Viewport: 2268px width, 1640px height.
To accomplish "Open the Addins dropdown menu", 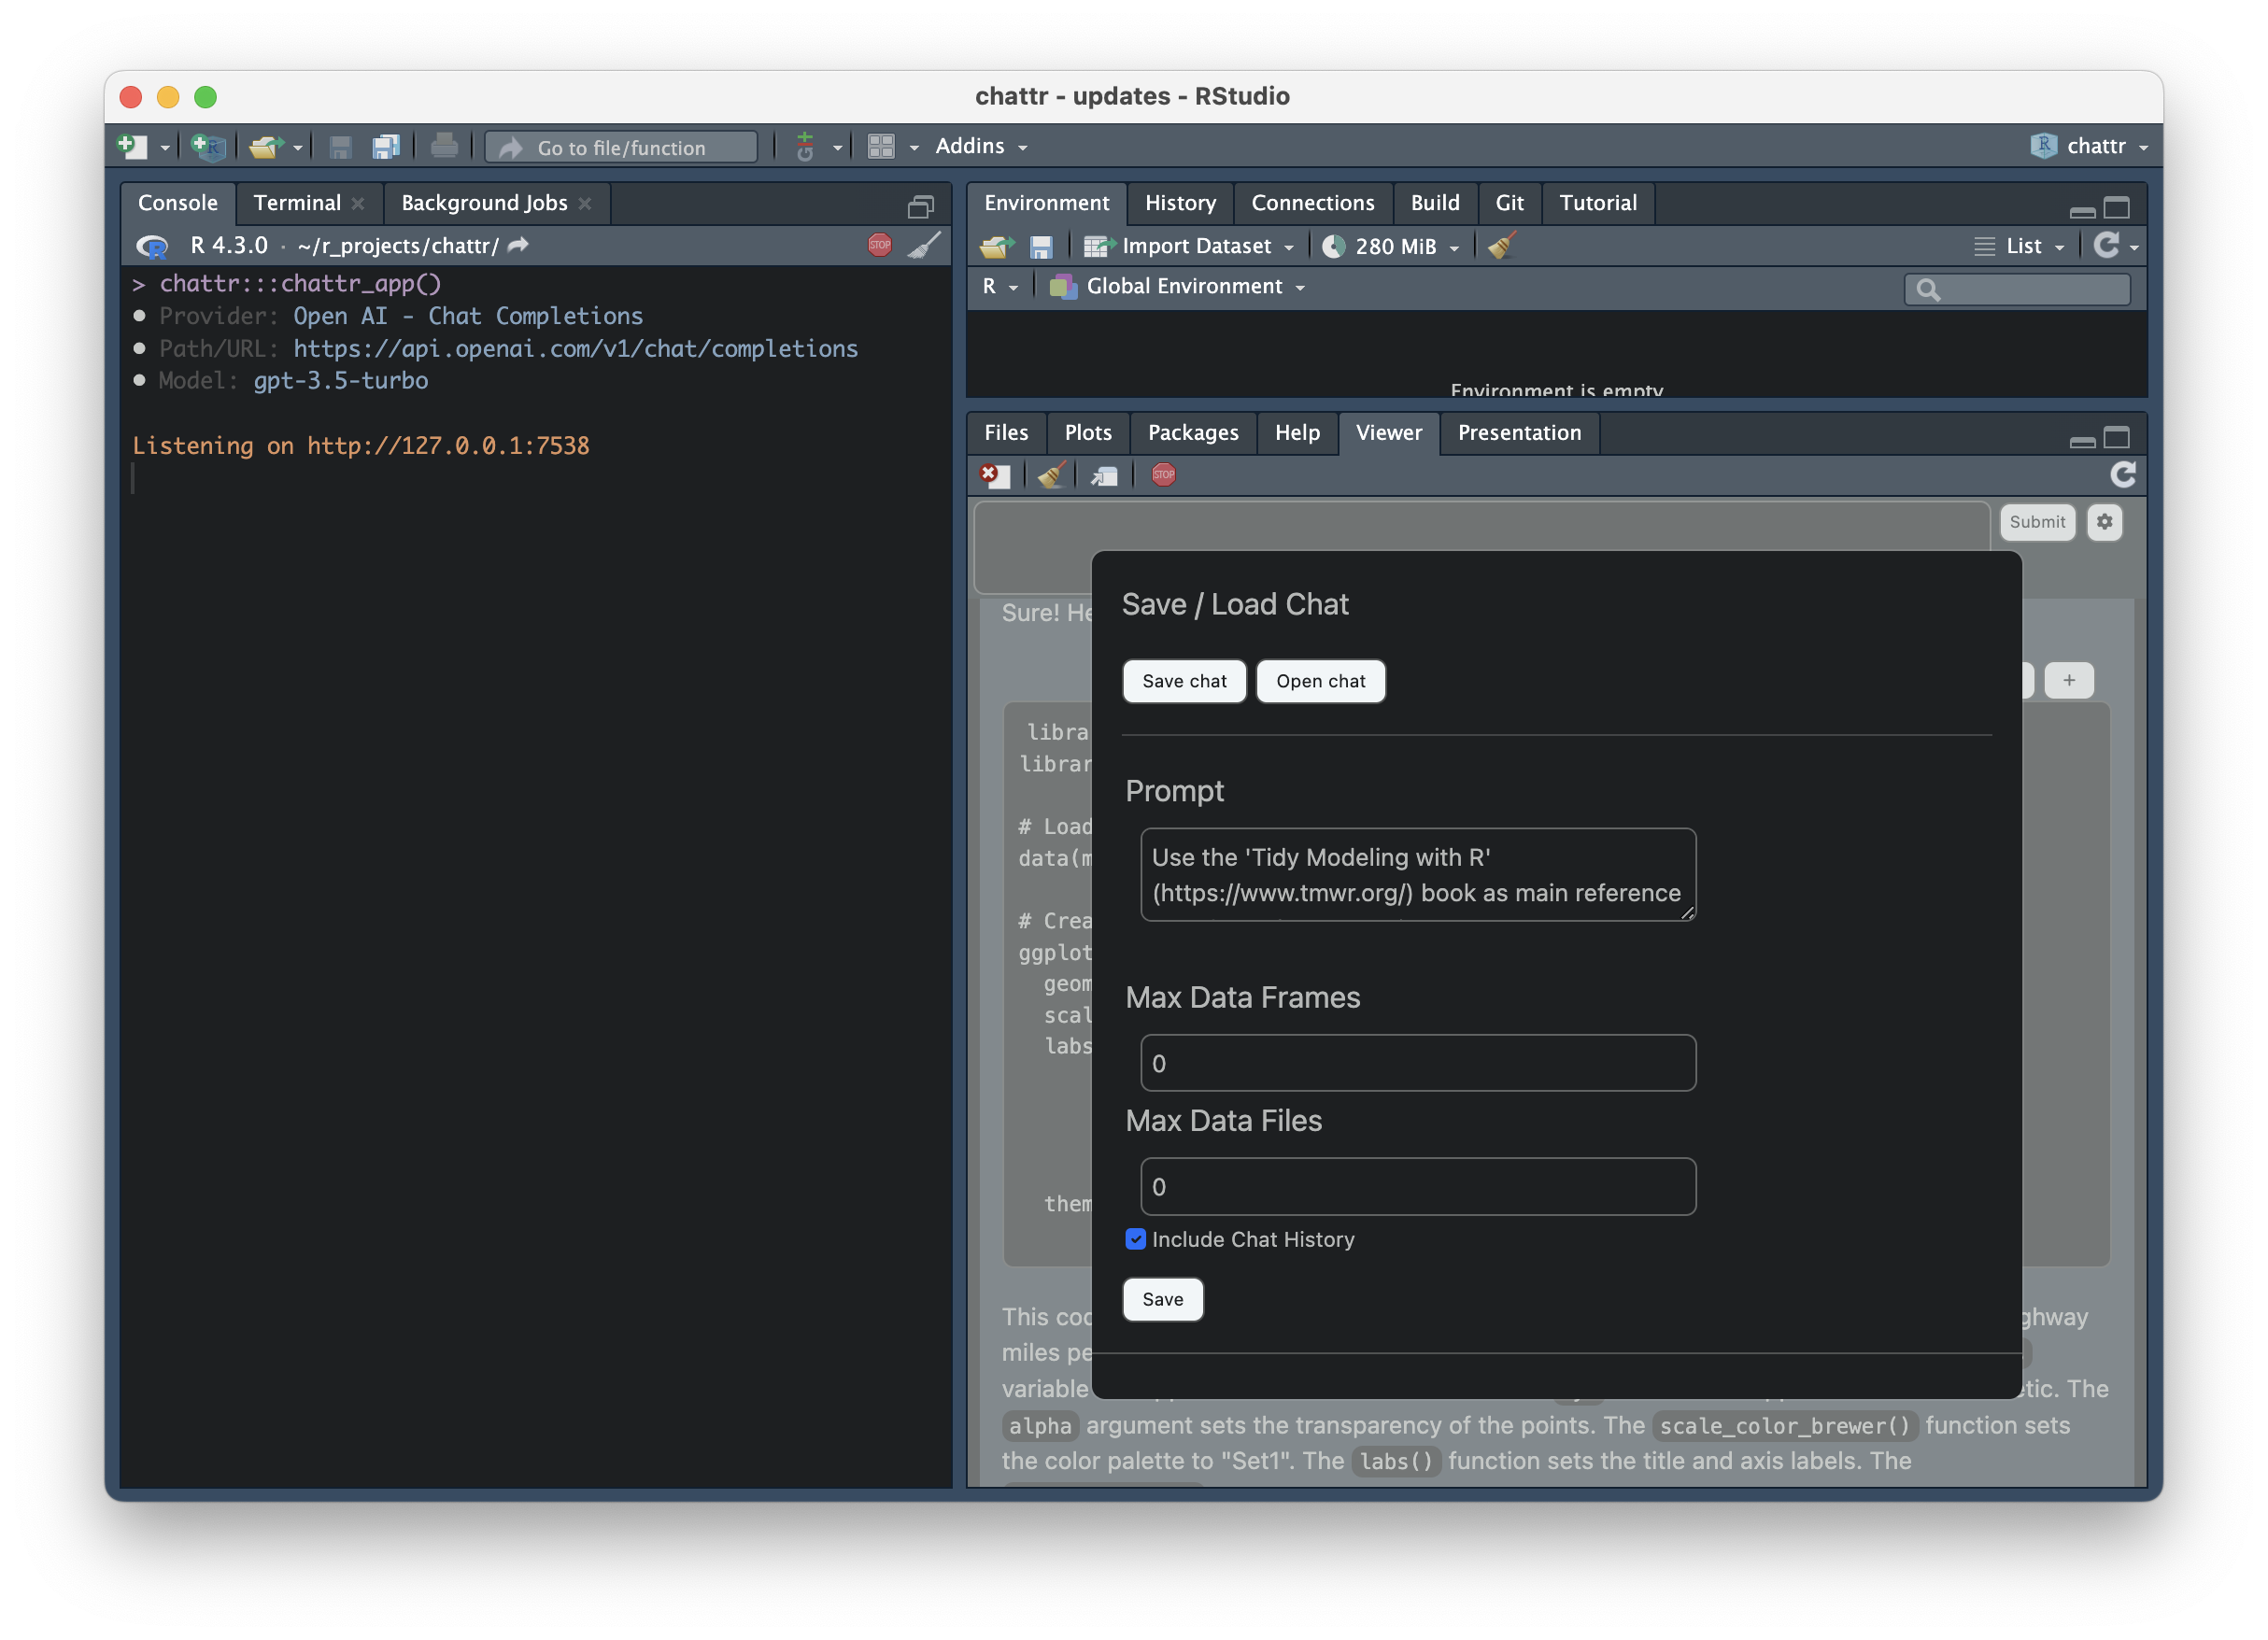I will click(980, 146).
